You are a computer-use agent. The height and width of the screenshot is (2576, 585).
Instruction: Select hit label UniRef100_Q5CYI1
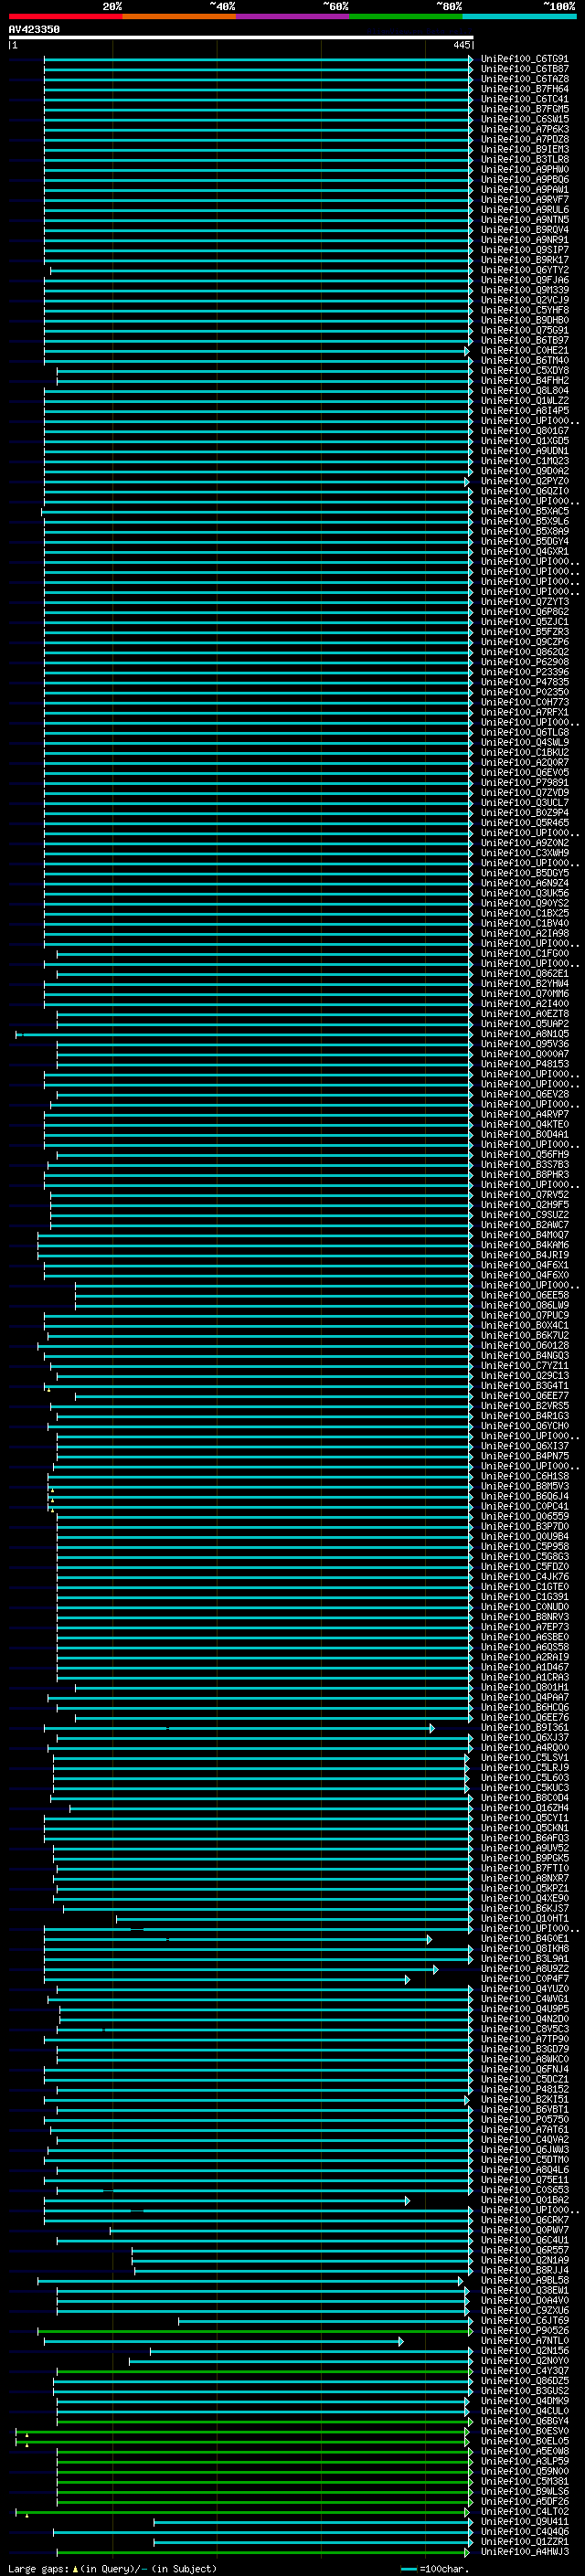524,1818
